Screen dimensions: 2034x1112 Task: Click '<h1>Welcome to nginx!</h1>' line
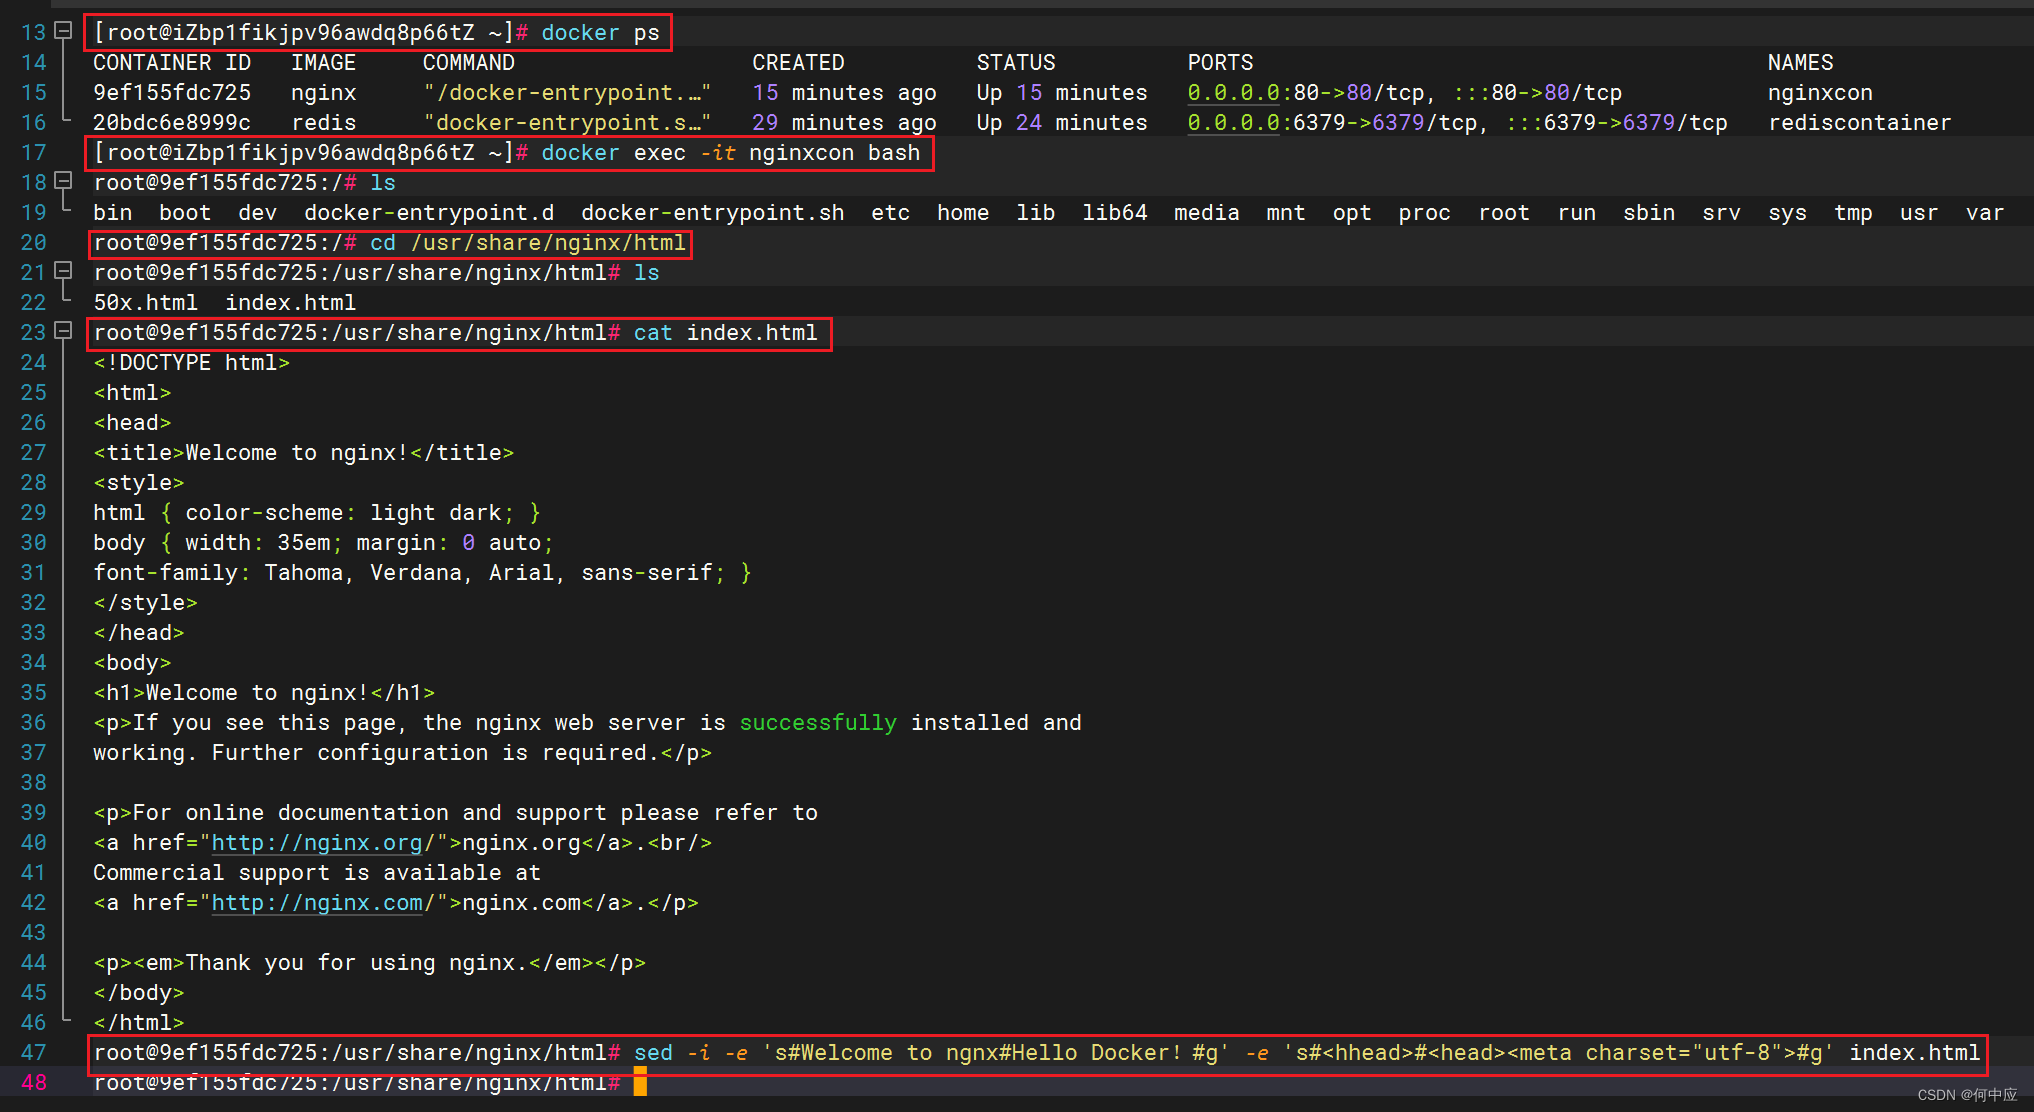pyautogui.click(x=264, y=693)
